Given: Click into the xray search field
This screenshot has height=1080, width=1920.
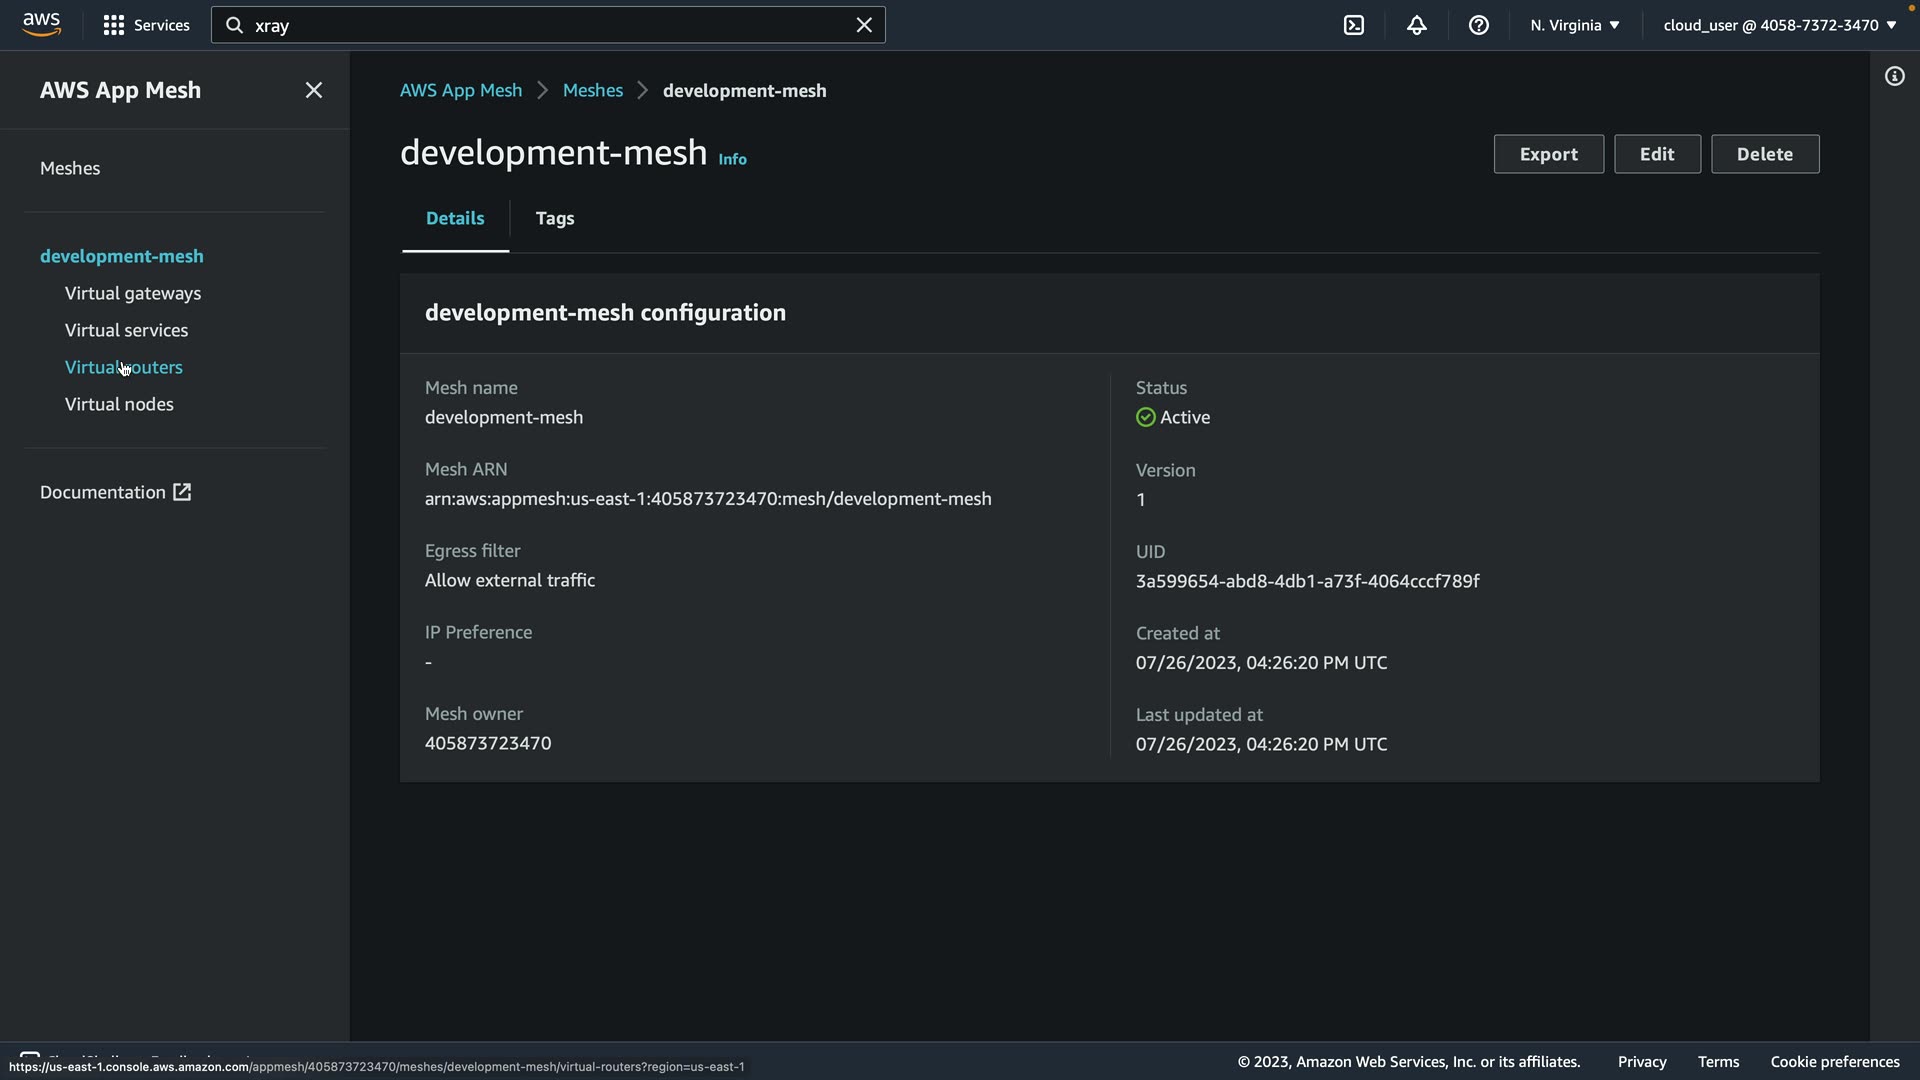Looking at the screenshot, I should click(540, 25).
